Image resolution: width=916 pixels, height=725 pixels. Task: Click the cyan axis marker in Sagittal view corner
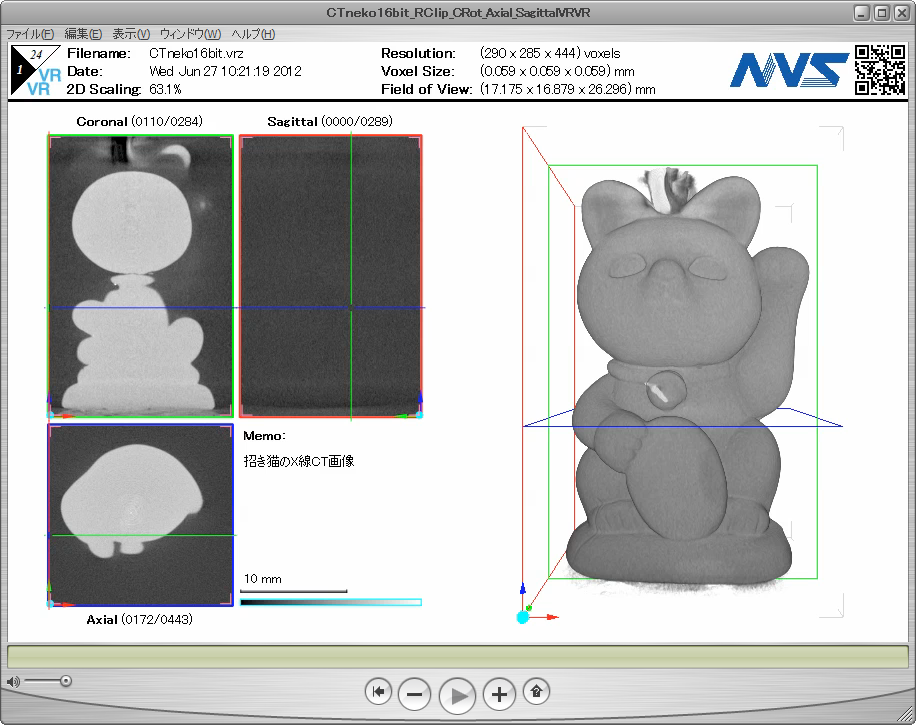[419, 415]
